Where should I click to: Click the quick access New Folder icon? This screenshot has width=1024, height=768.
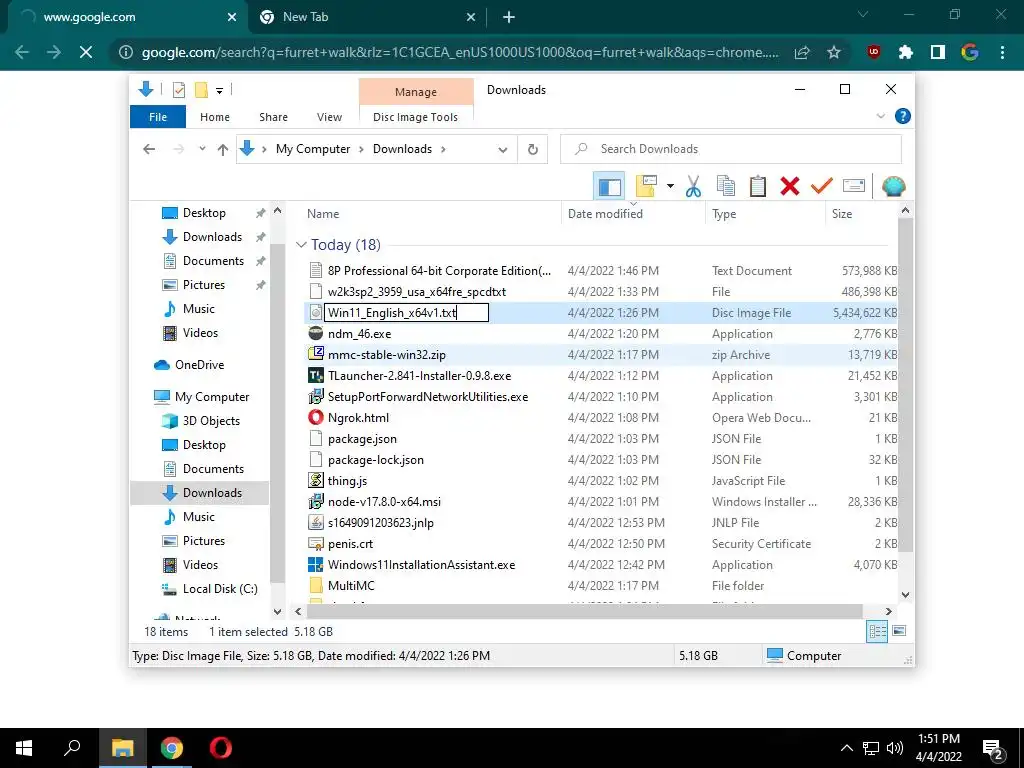tap(202, 90)
